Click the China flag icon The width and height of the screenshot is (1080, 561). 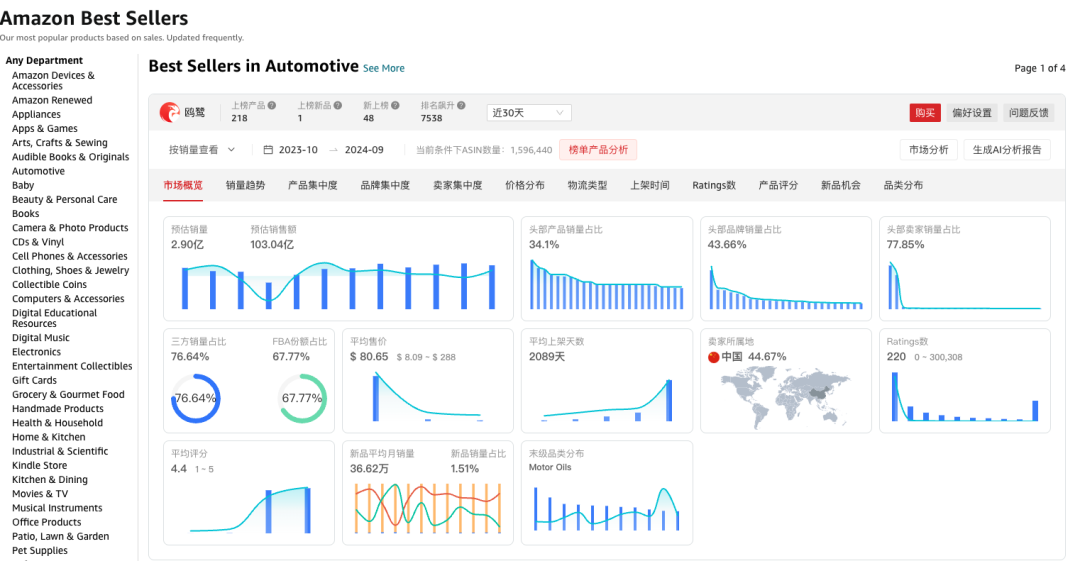(x=714, y=357)
